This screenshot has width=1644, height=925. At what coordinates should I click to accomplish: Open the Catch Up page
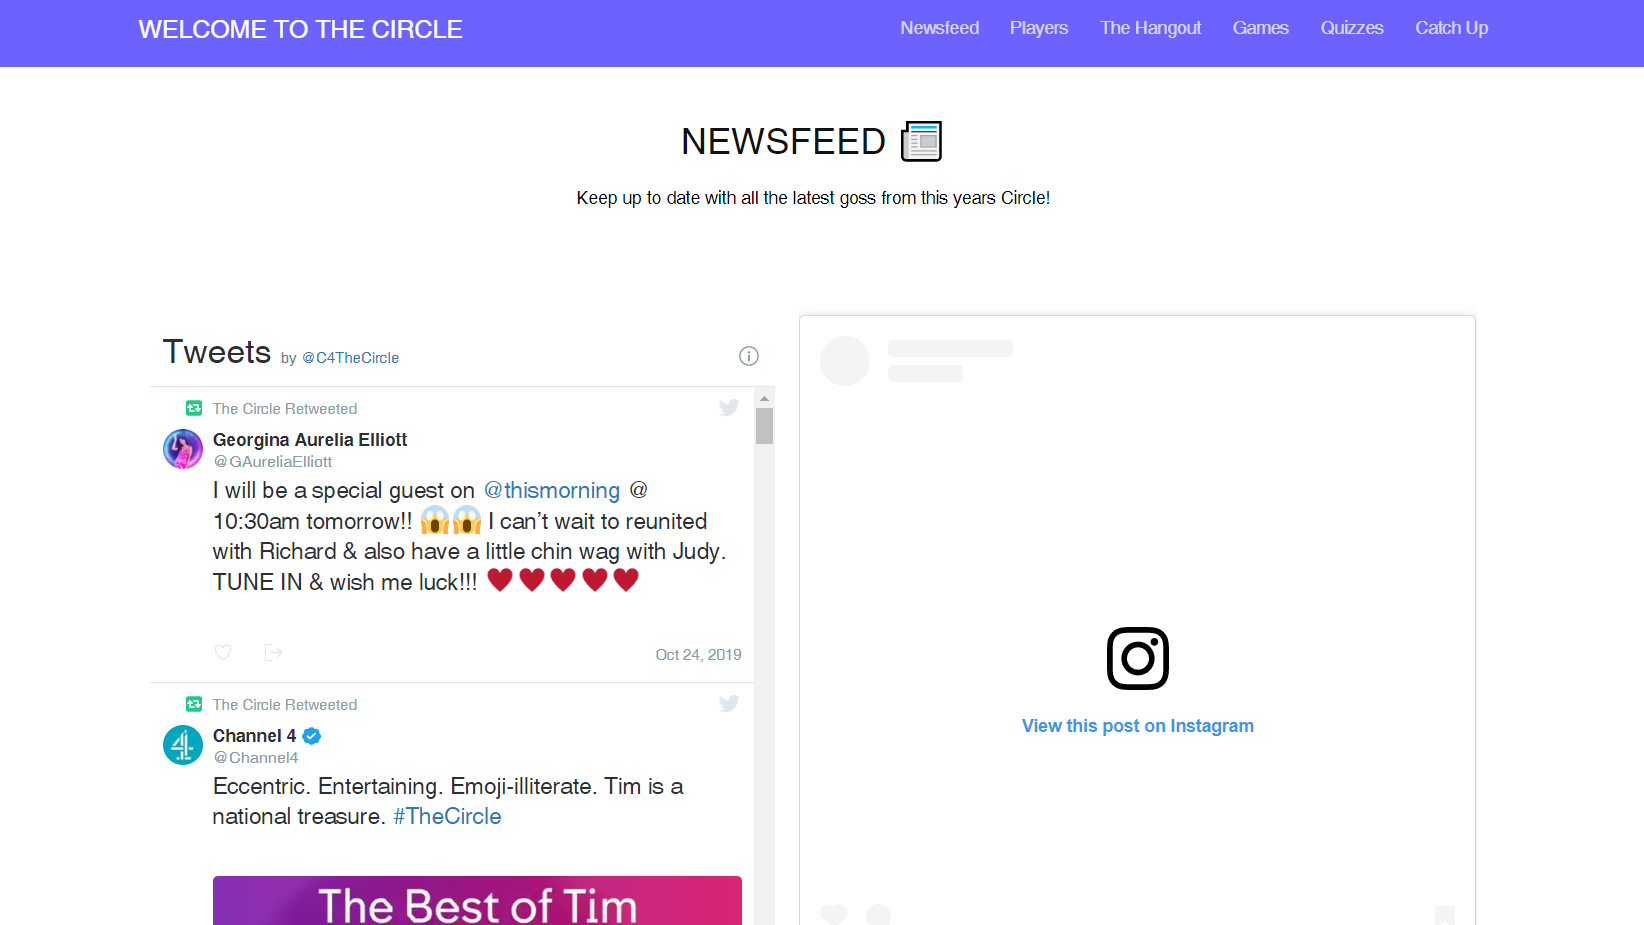[1451, 28]
